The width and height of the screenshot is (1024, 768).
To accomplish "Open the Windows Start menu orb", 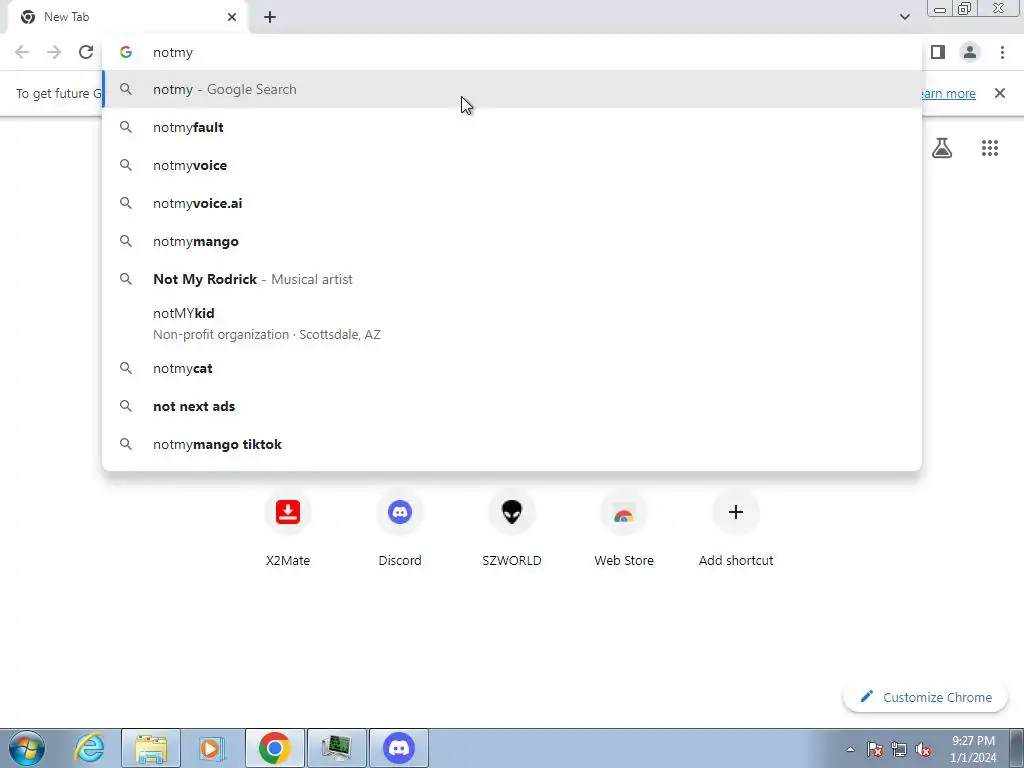I will pos(26,748).
